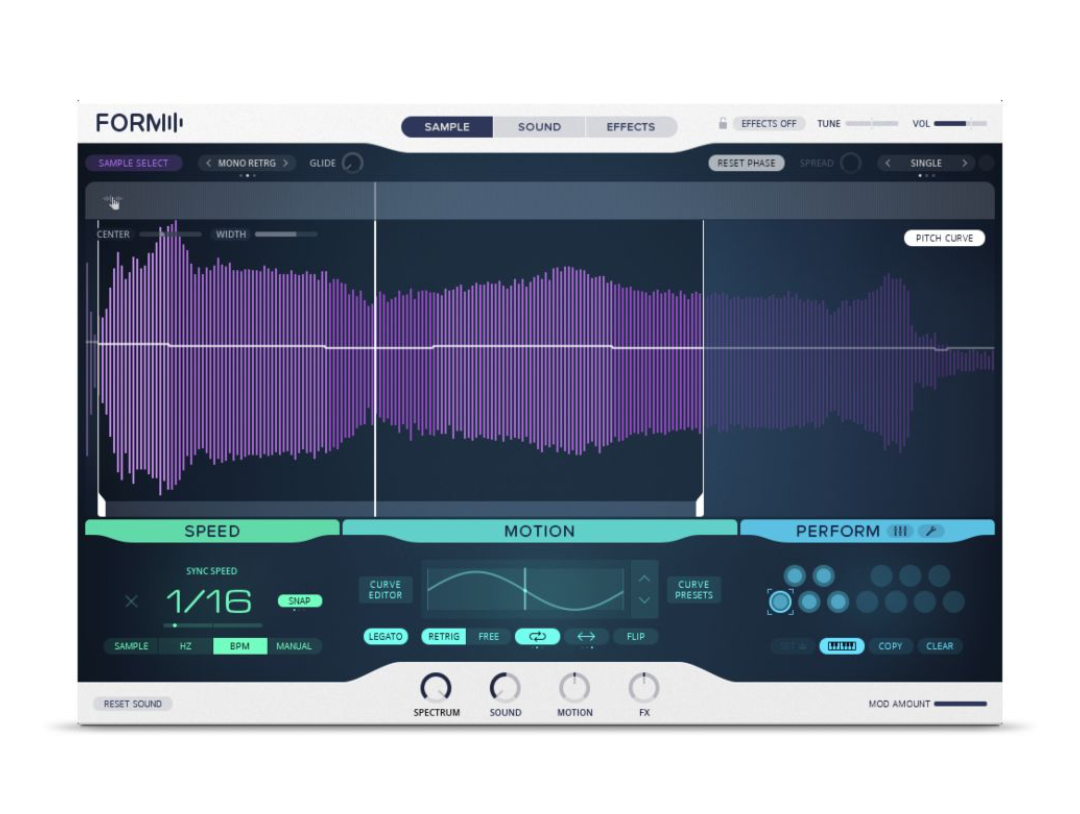Open the EFFECTS tab
This screenshot has width=1080, height=814.
click(x=631, y=126)
